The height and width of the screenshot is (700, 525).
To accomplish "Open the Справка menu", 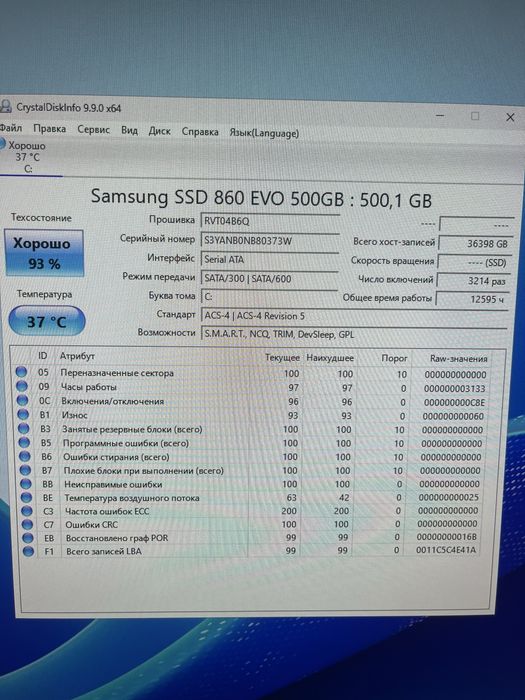I will pos(200,132).
